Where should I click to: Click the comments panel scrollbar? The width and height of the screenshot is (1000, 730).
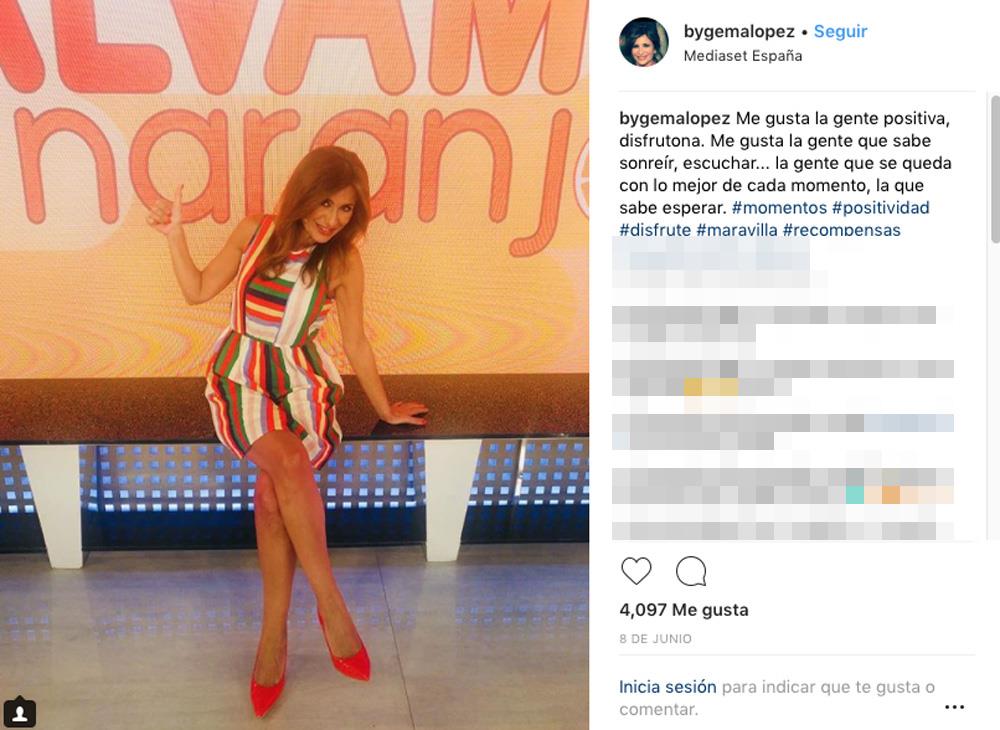[x=994, y=169]
